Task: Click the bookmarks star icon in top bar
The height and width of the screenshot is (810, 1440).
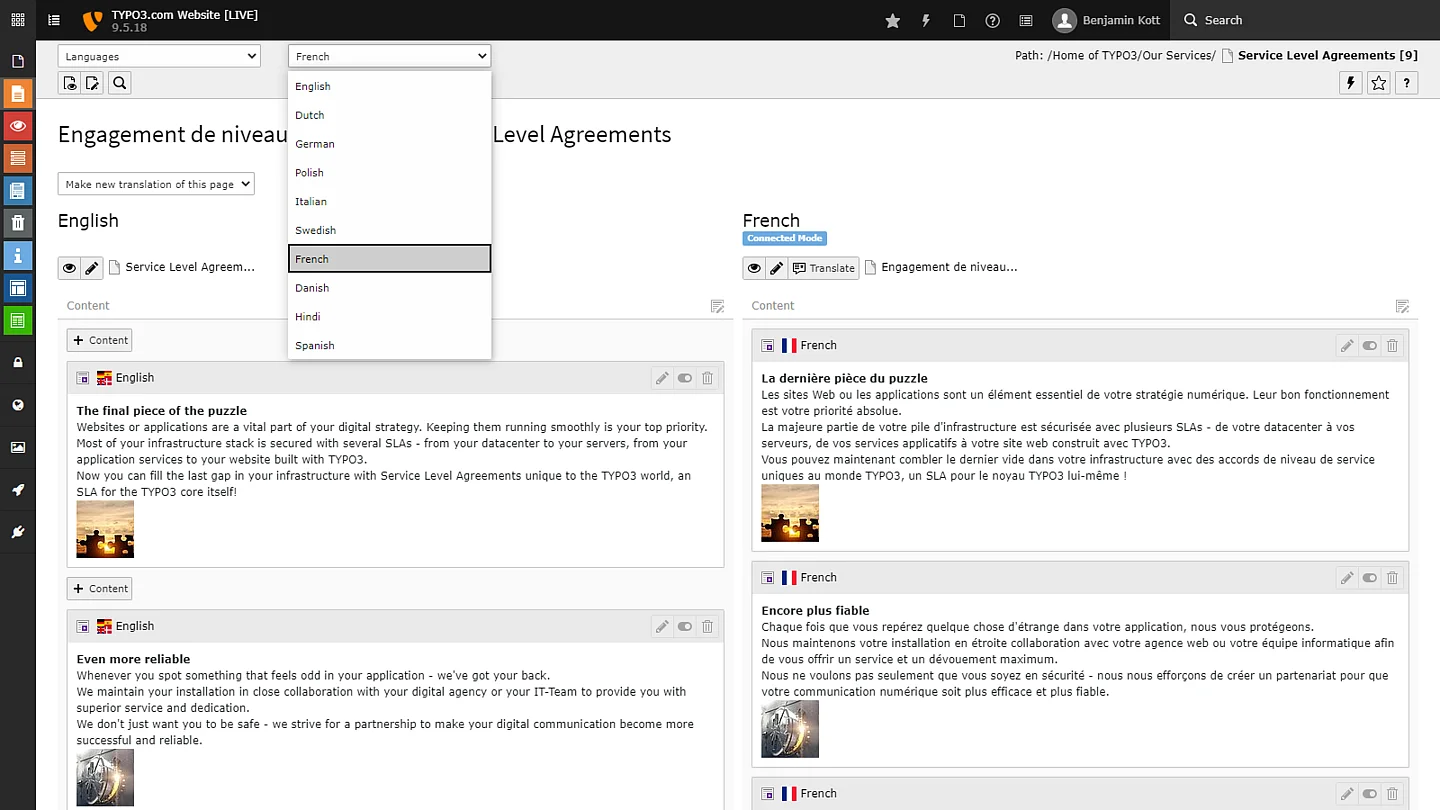Action: coord(892,20)
